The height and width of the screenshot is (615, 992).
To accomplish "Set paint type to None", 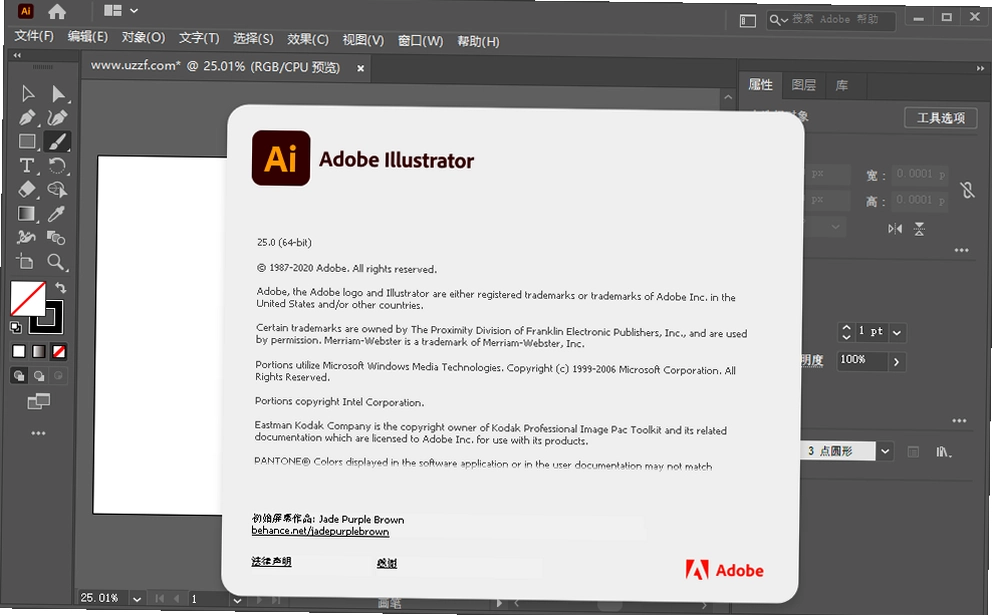I will [59, 351].
